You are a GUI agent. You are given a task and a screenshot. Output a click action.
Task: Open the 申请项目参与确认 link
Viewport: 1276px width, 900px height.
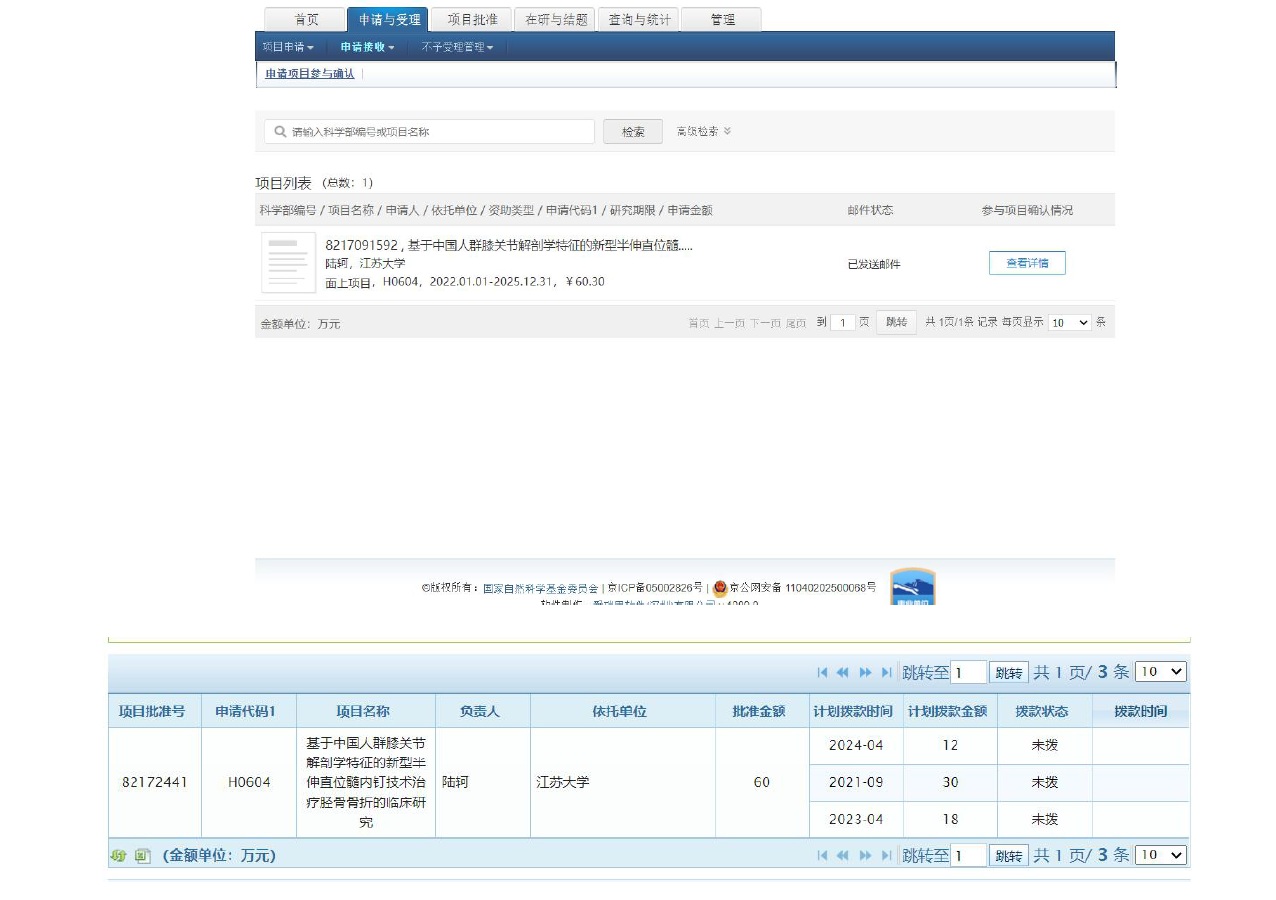click(310, 74)
